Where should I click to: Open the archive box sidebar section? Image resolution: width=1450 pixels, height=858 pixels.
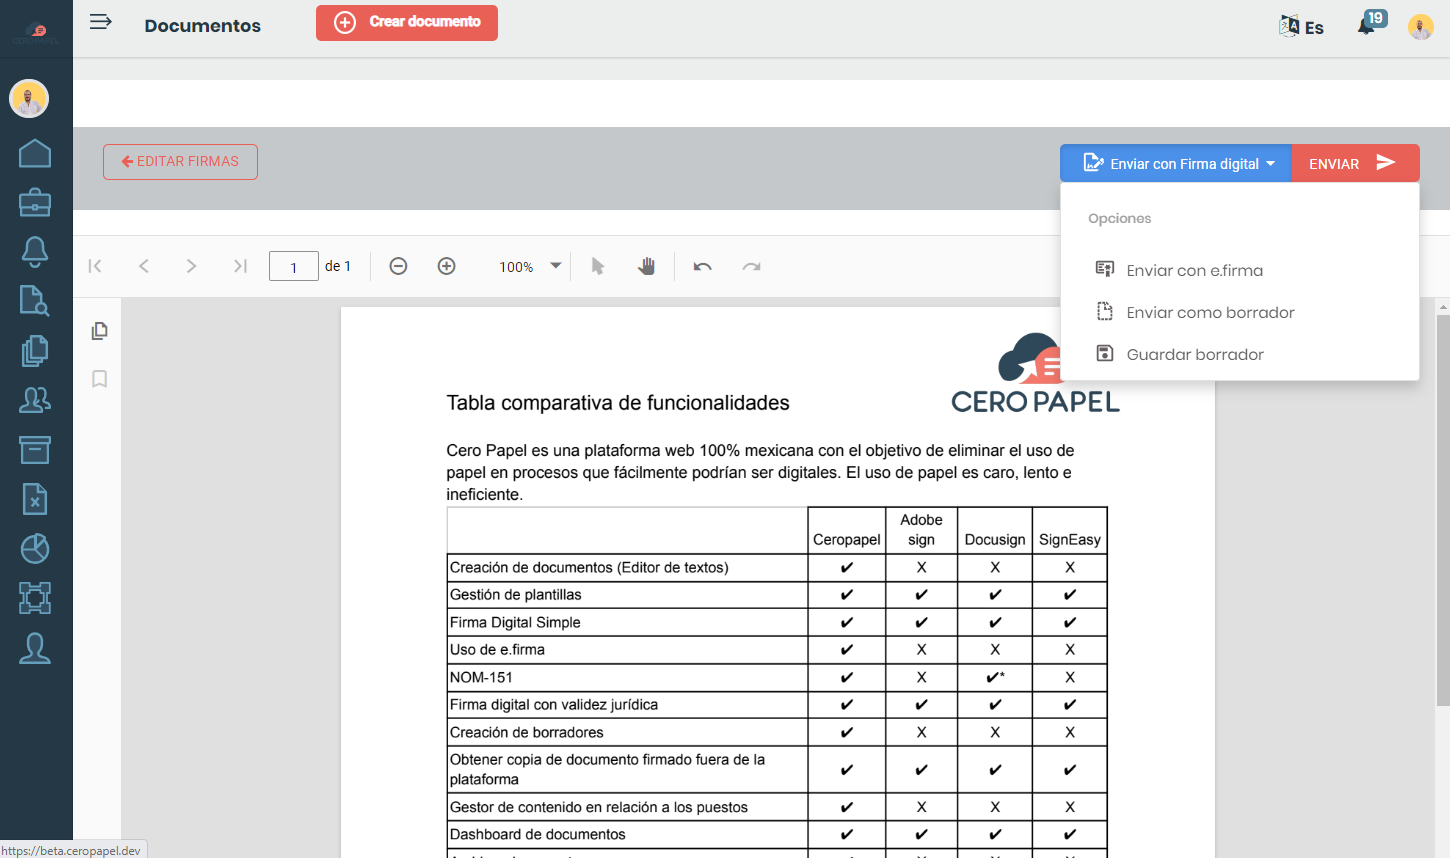pos(34,449)
